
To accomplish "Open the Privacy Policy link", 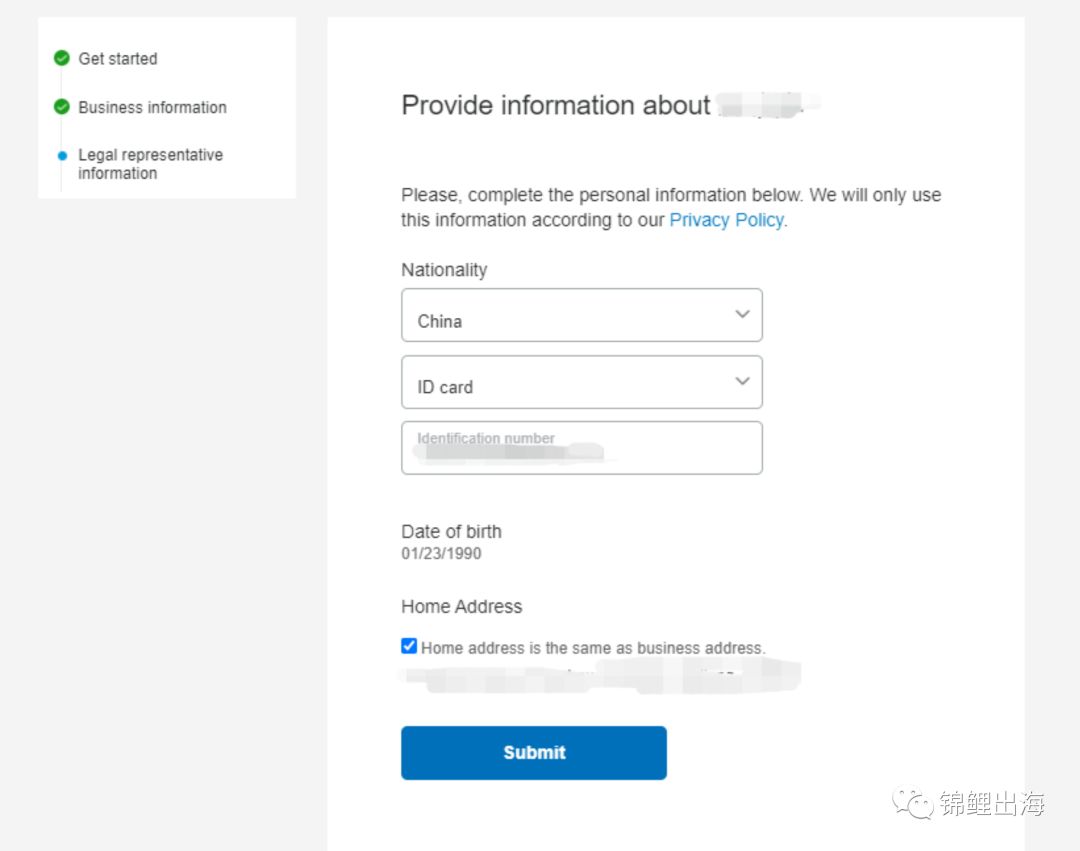I will pos(726,220).
